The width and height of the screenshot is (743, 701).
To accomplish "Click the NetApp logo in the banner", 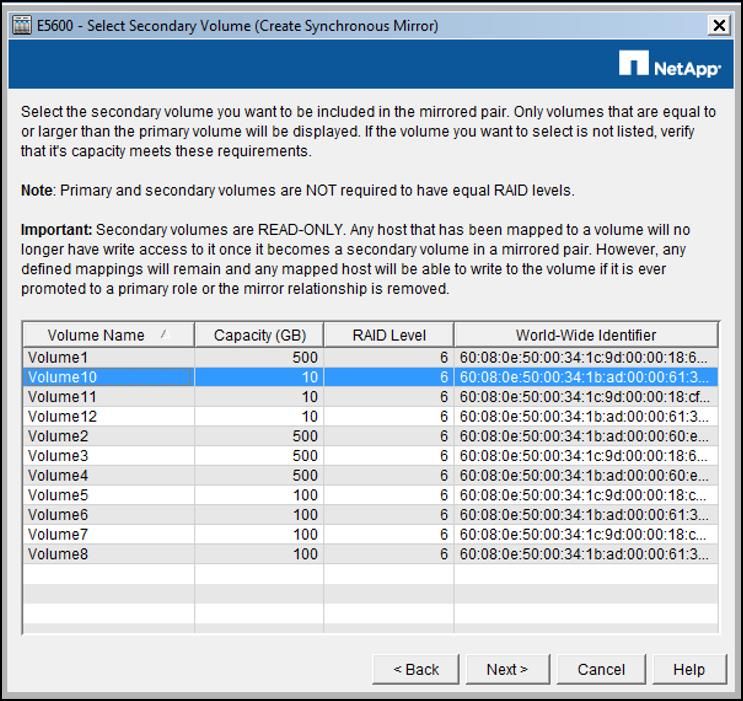I will pos(669,64).
